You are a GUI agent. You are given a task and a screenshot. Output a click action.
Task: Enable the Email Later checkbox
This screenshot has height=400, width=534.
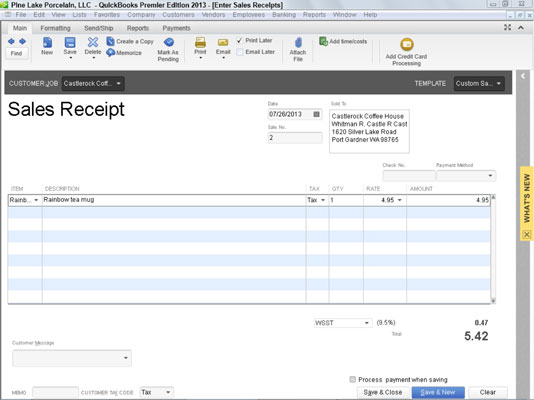coord(240,52)
